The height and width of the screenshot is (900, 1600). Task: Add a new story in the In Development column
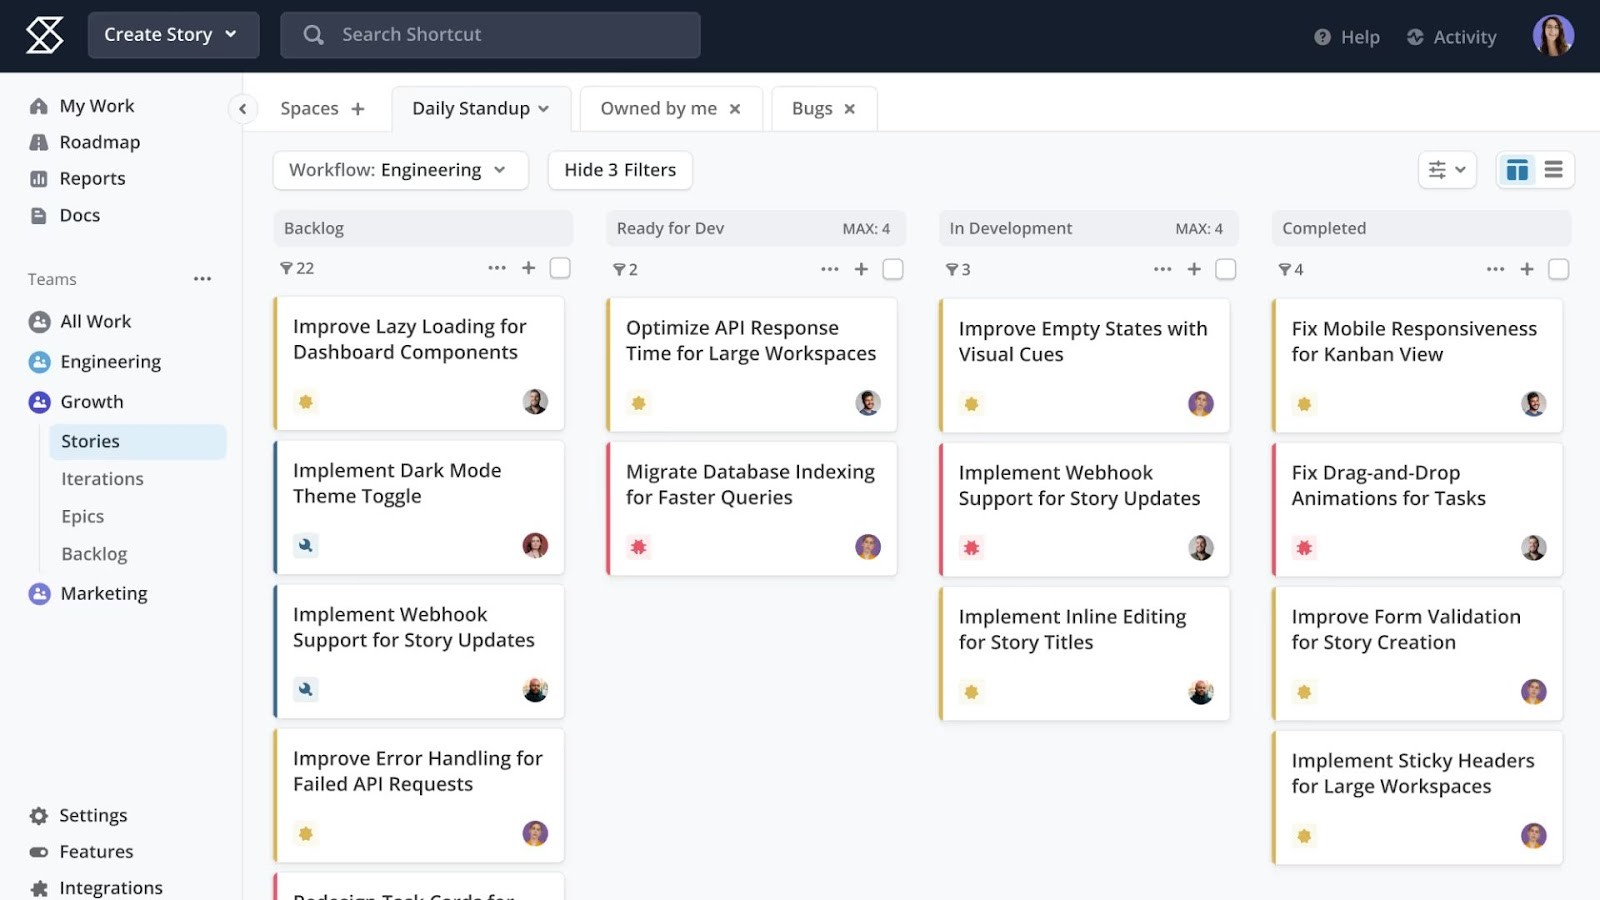tap(1194, 268)
